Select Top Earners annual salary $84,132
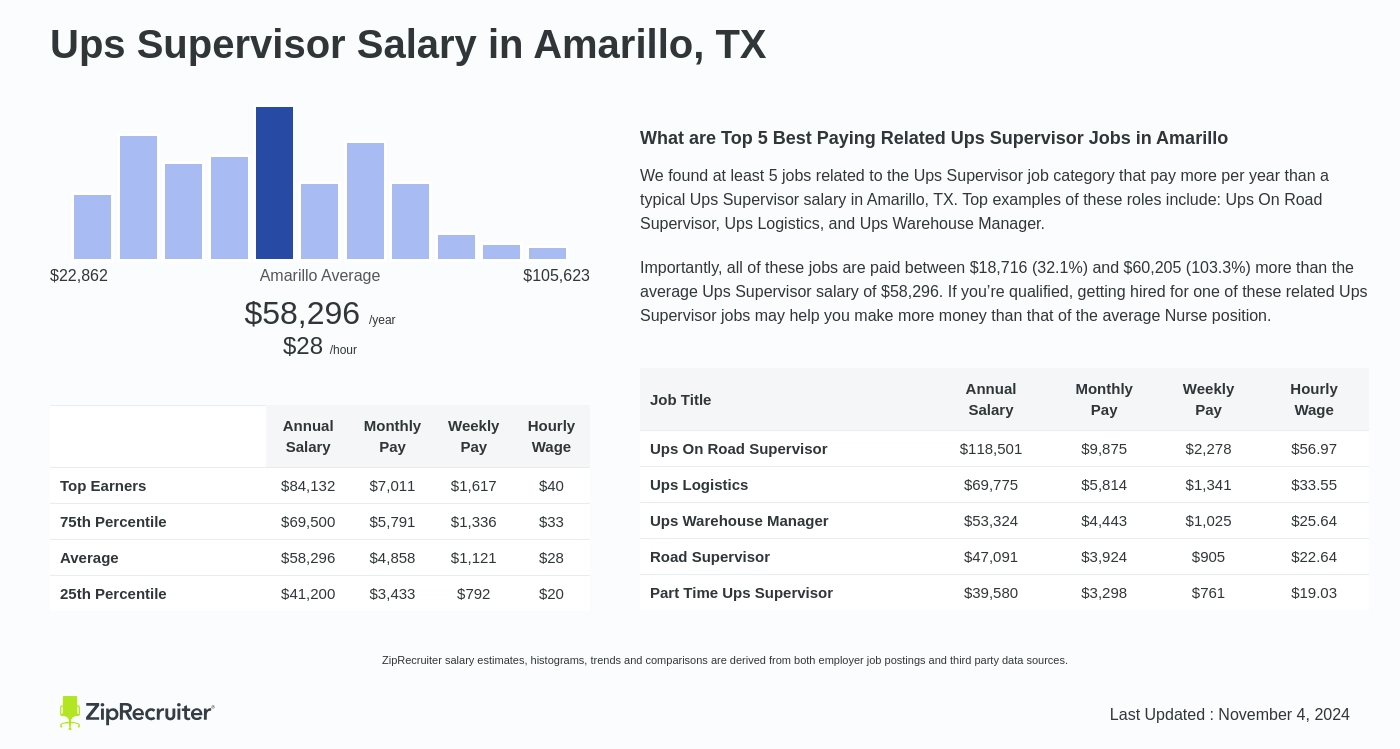1400x749 pixels. [308, 485]
